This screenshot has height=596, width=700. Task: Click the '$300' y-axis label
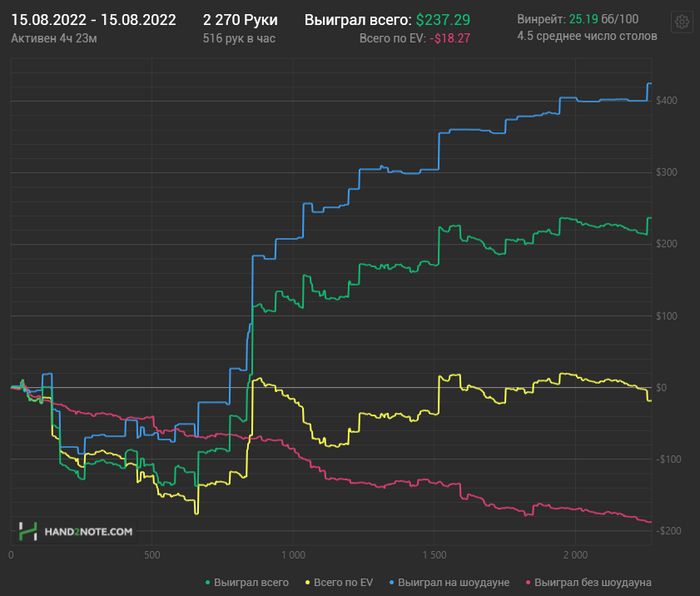pyautogui.click(x=667, y=172)
